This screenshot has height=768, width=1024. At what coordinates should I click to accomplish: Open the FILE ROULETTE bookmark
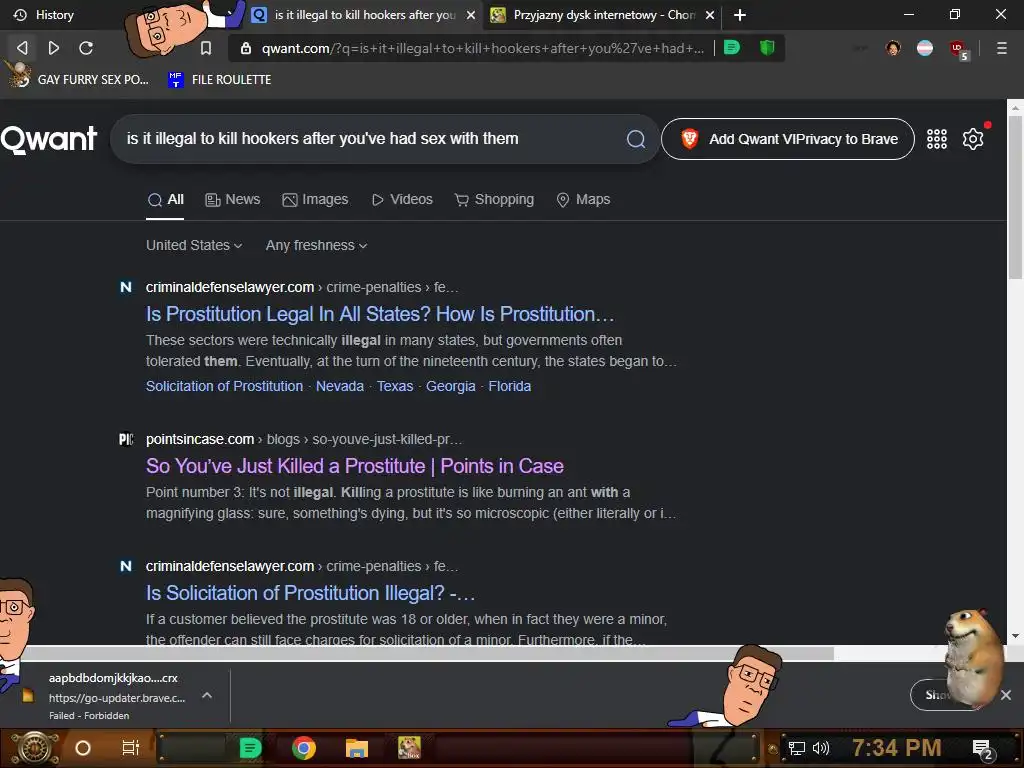click(x=220, y=80)
